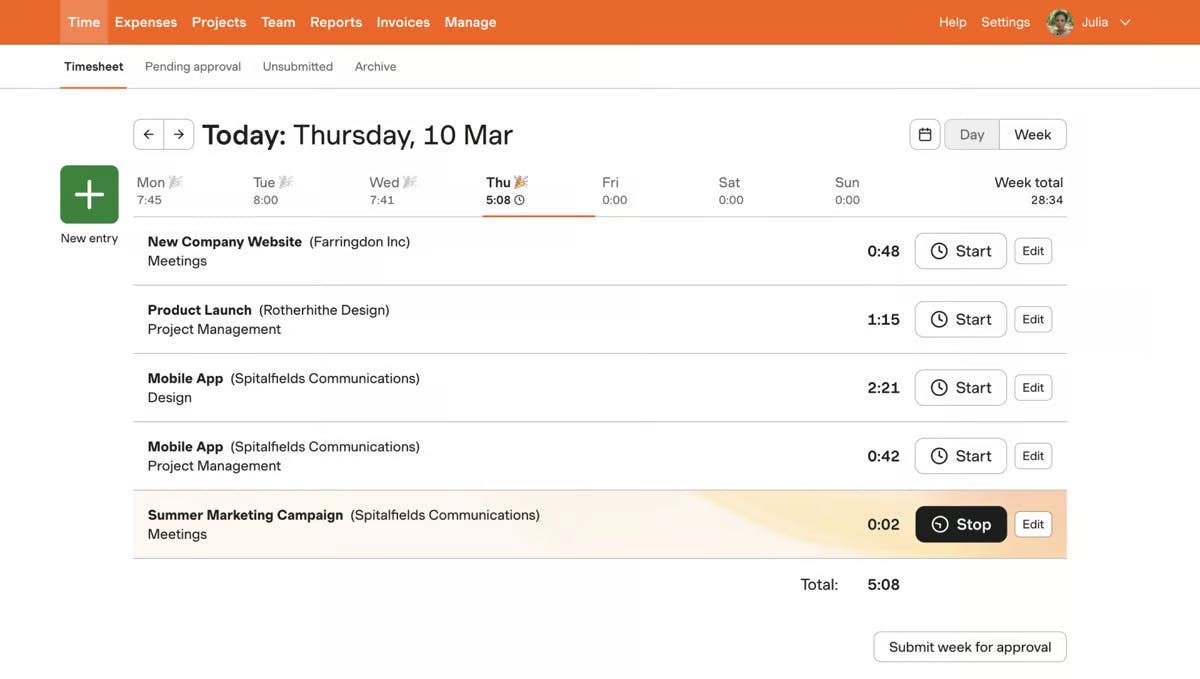The image size is (1200, 679).
Task: Switch to Week view
Action: [x=1032, y=134]
